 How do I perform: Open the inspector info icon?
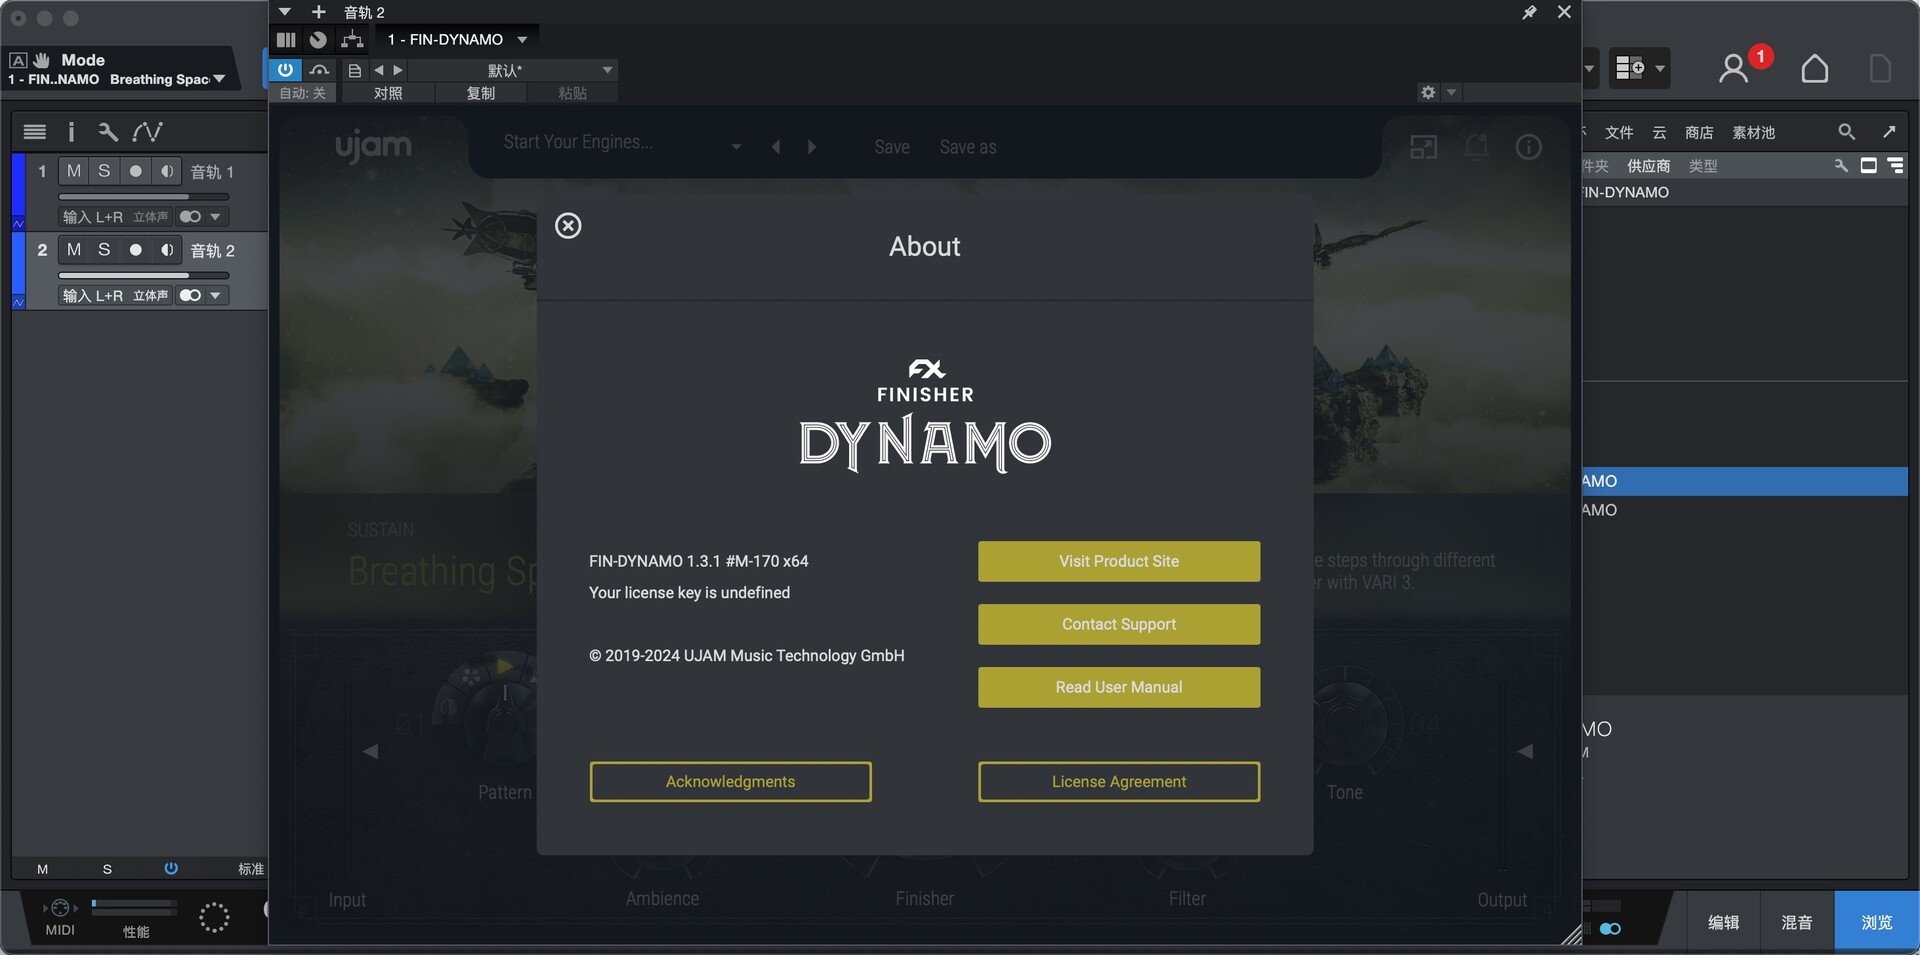tap(71, 132)
